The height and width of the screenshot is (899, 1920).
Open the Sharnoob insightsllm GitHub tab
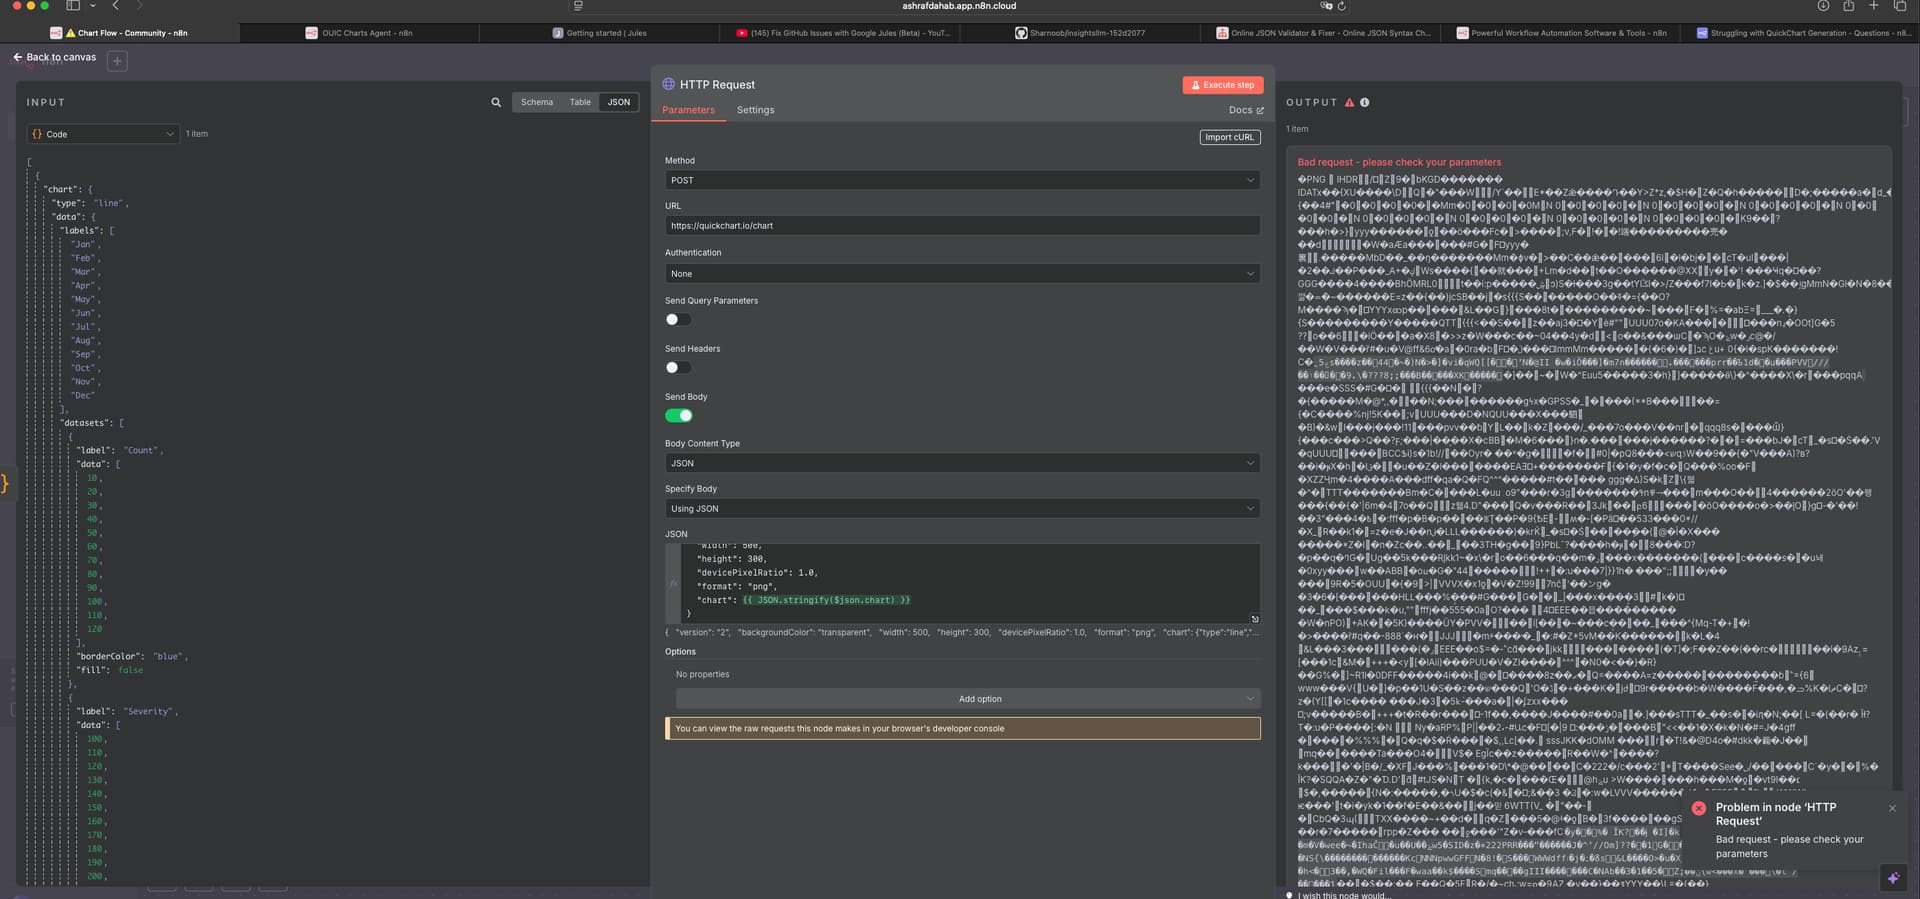click(1080, 33)
